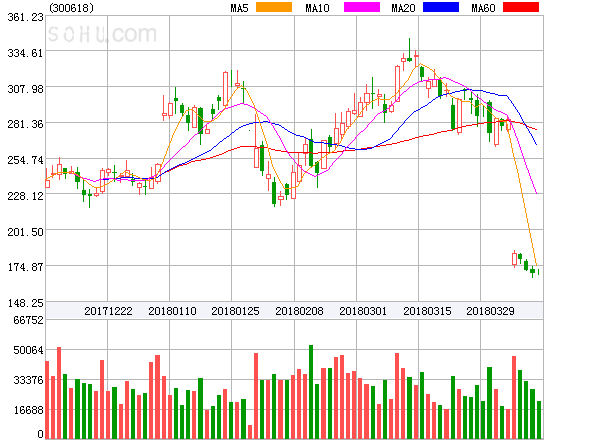Click the 50064 volume axis label
The image size is (600, 440).
(28, 350)
